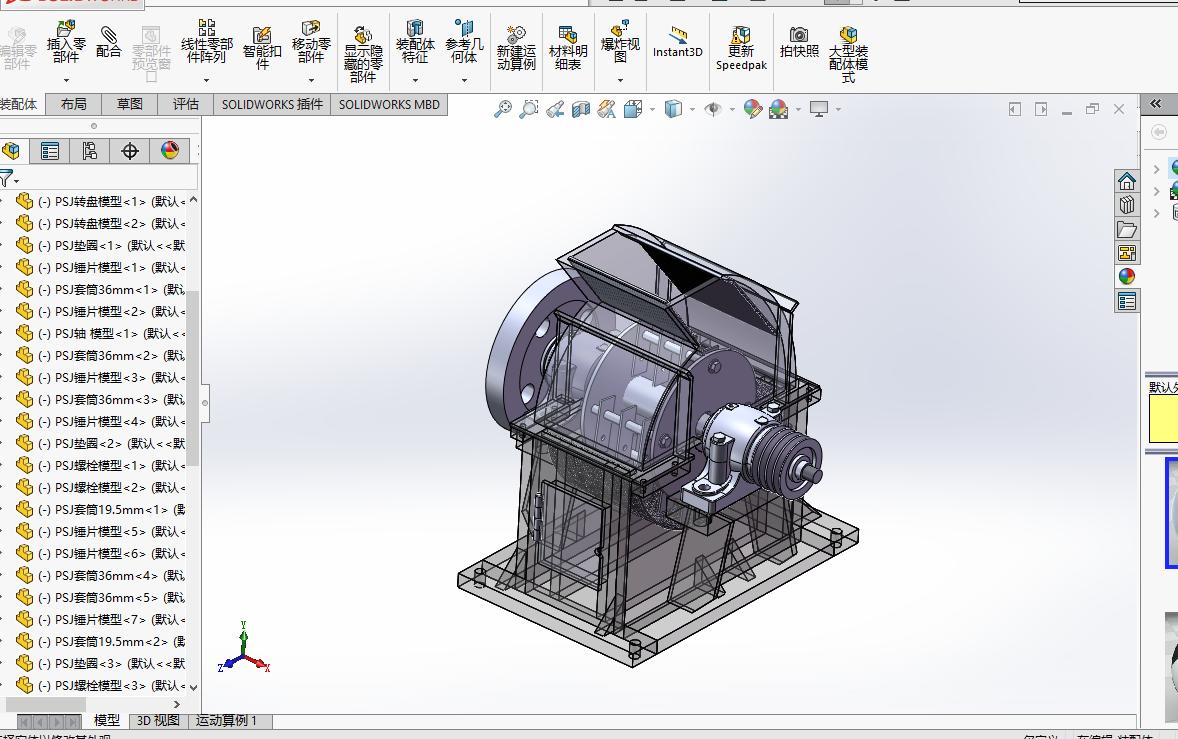Switch to SOLIDWORKS 插件 tab

272,104
